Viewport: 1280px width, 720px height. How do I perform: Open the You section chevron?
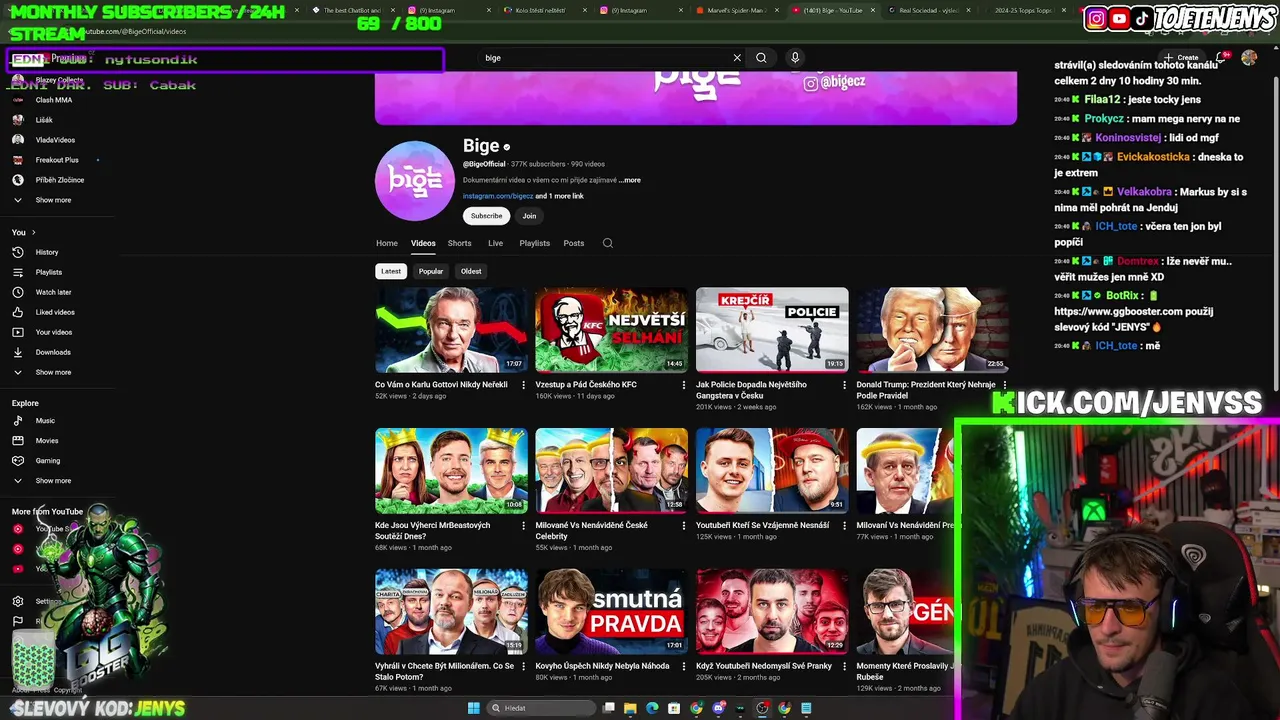pyautogui.click(x=33, y=232)
